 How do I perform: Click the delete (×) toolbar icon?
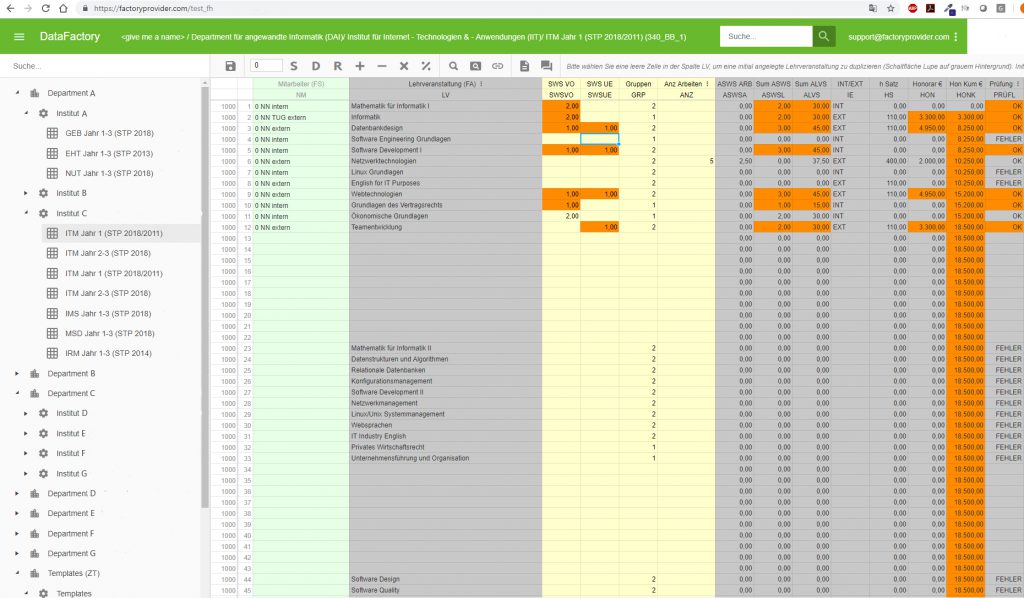tap(403, 66)
